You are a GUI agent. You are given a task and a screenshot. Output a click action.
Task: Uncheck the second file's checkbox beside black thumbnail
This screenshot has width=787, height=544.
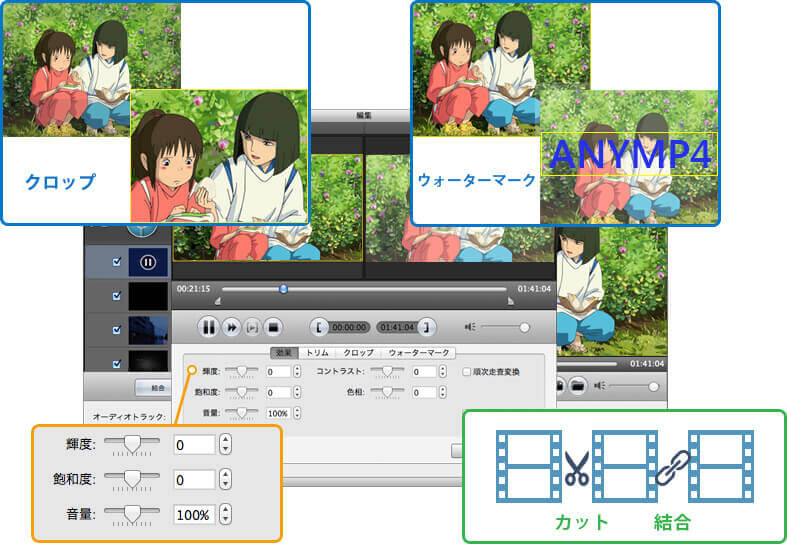116,296
